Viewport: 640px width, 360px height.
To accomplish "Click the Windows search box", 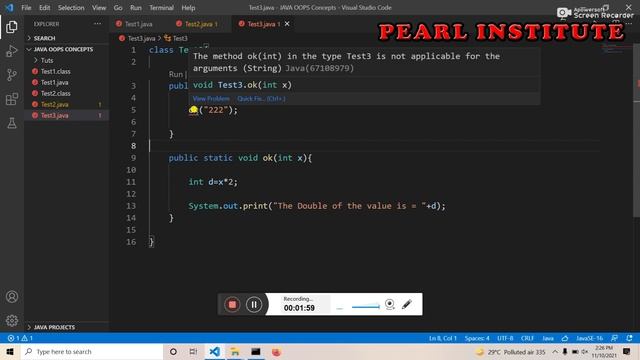I will point(92,352).
